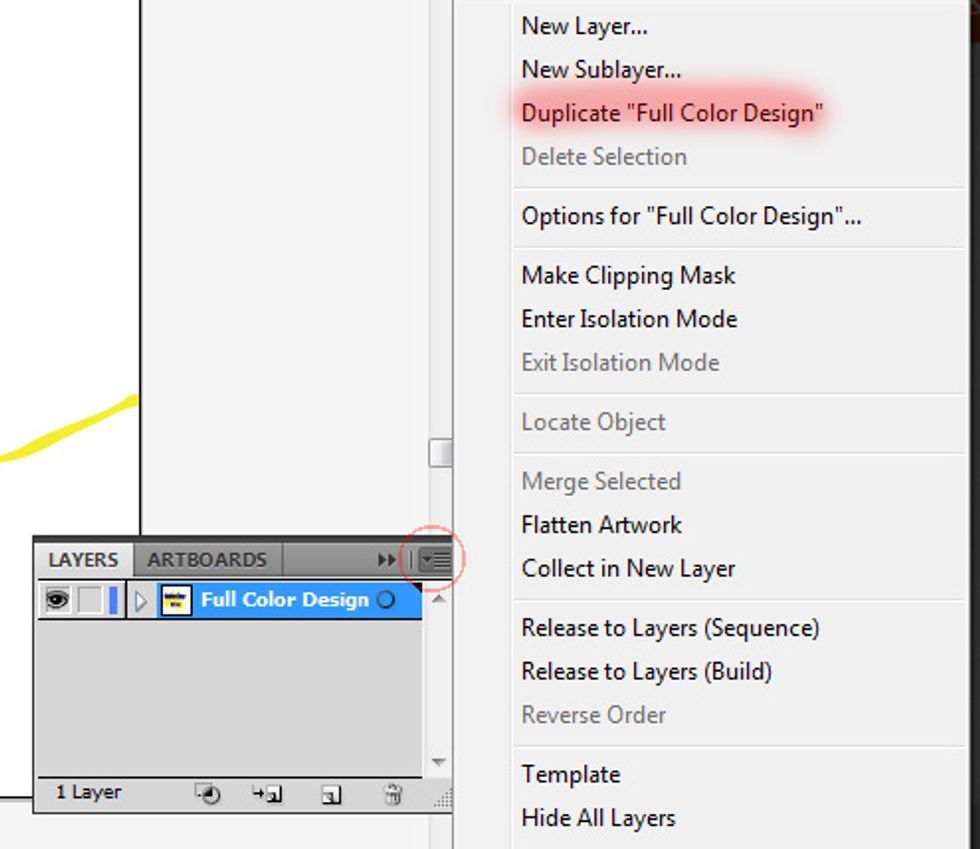Click the Delete Selection trash icon

click(392, 793)
